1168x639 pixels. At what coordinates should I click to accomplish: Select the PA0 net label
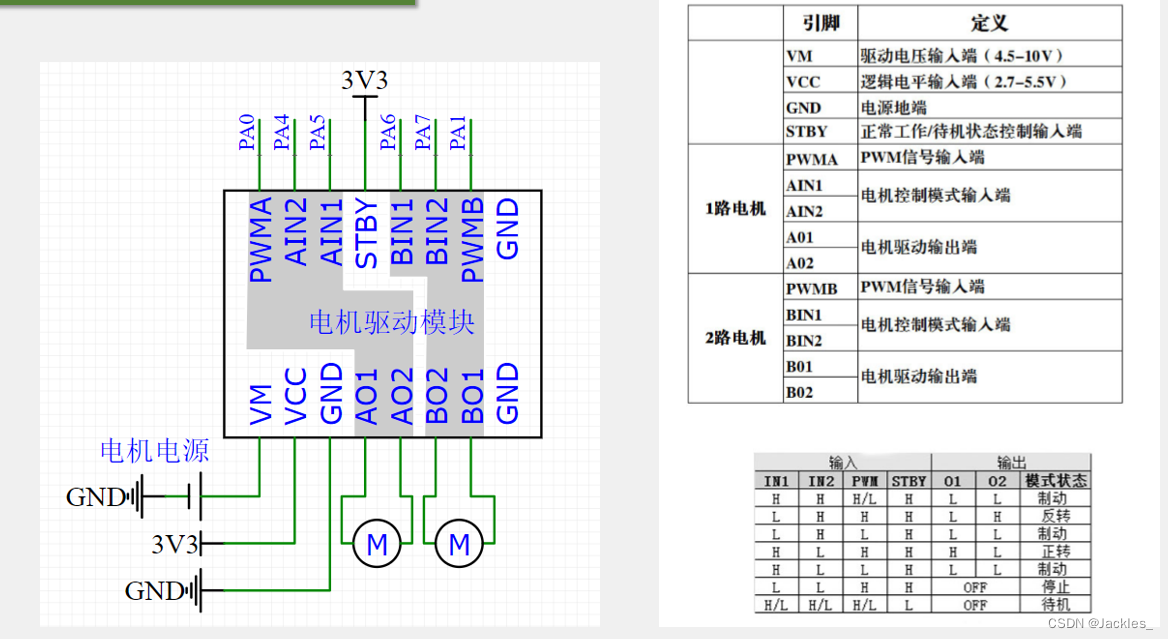(247, 132)
